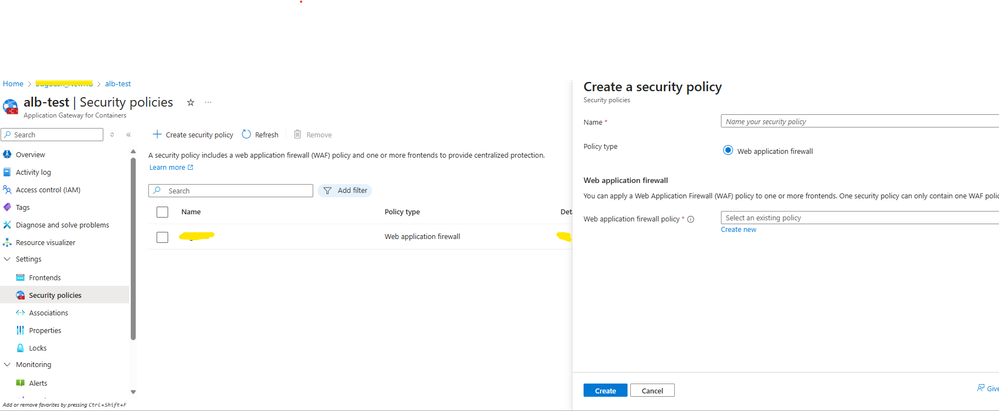This screenshot has width=999, height=411.
Task: Refresh the security policies list
Action: [261, 135]
